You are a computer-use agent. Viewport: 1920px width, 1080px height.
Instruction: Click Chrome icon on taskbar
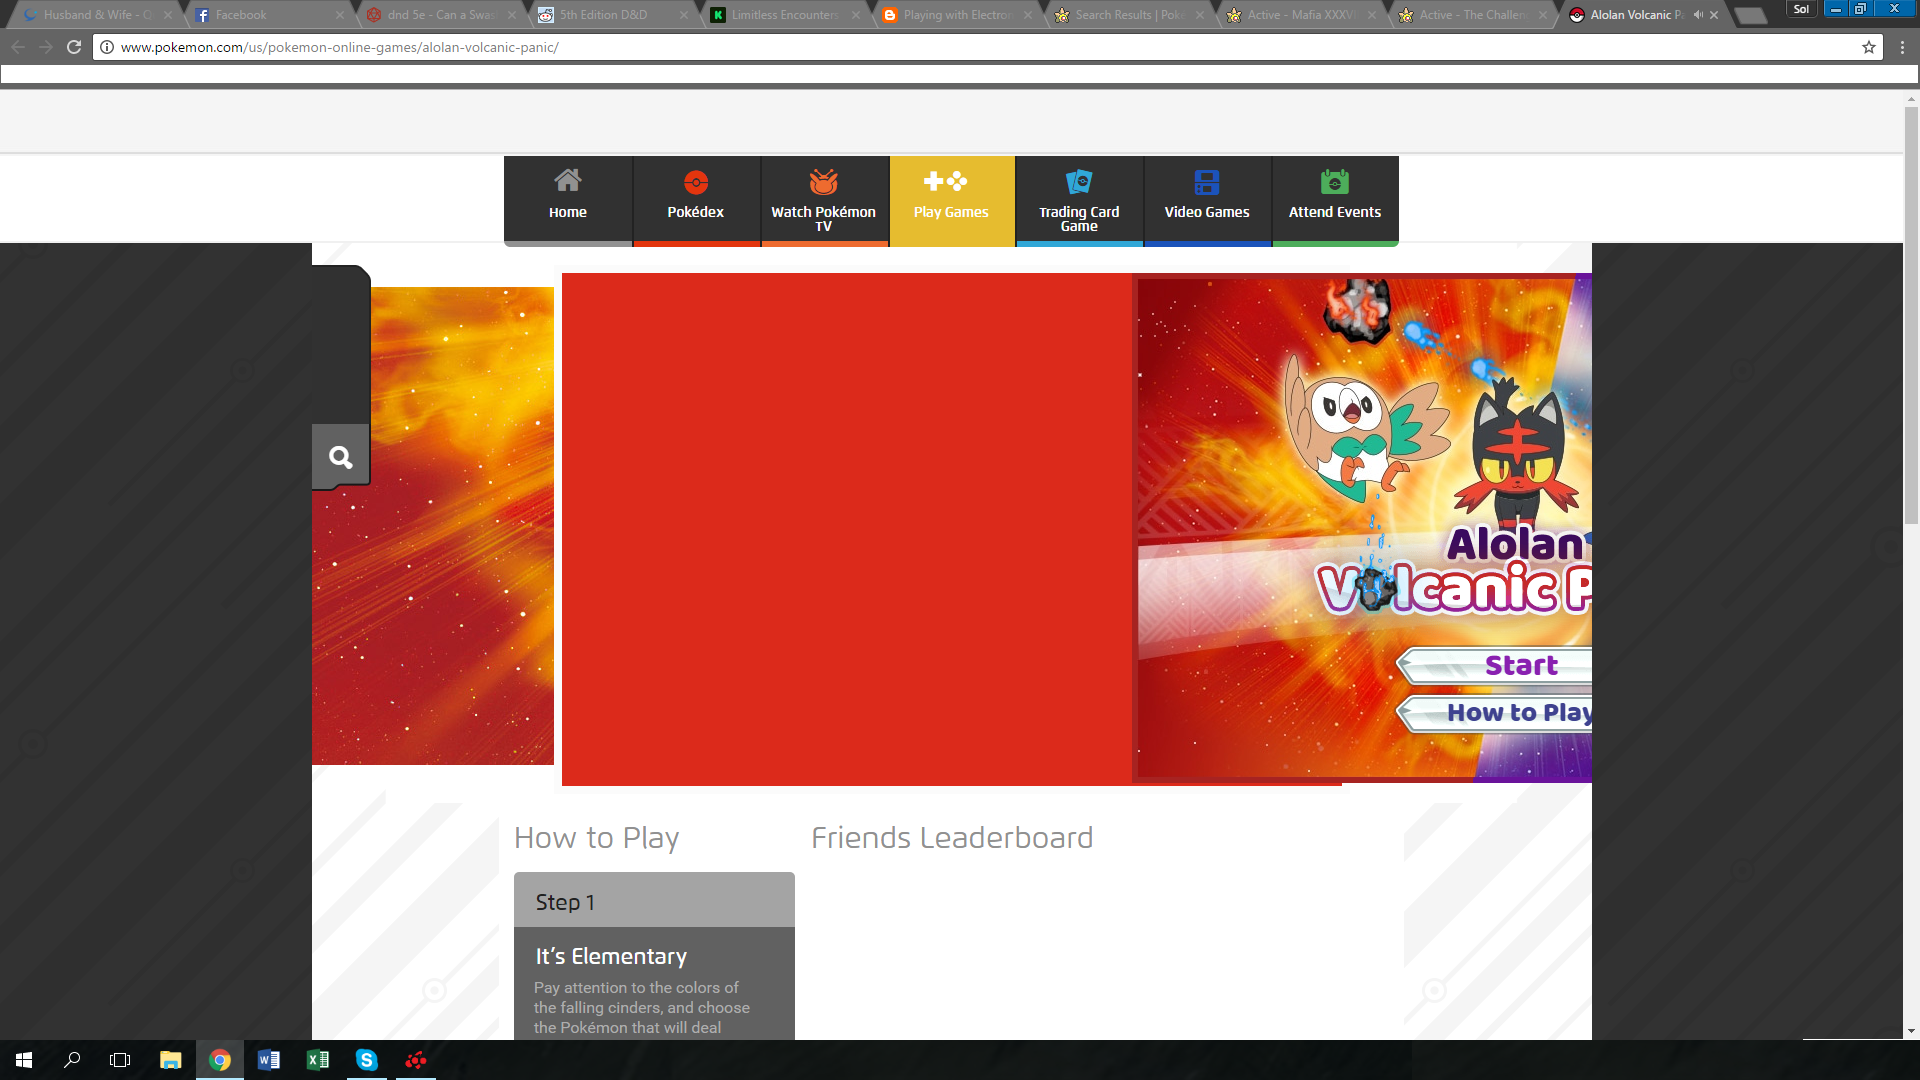point(220,1060)
